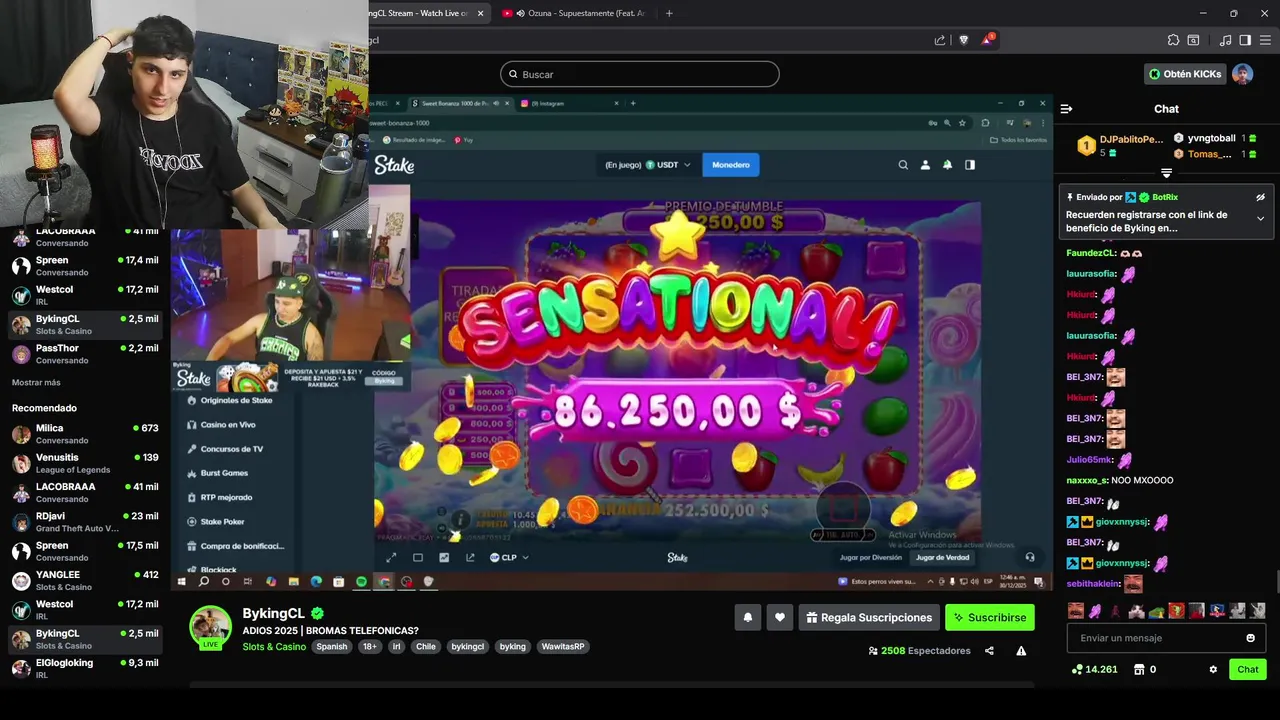Click the share stream icon
The image size is (1280, 720).
point(989,651)
